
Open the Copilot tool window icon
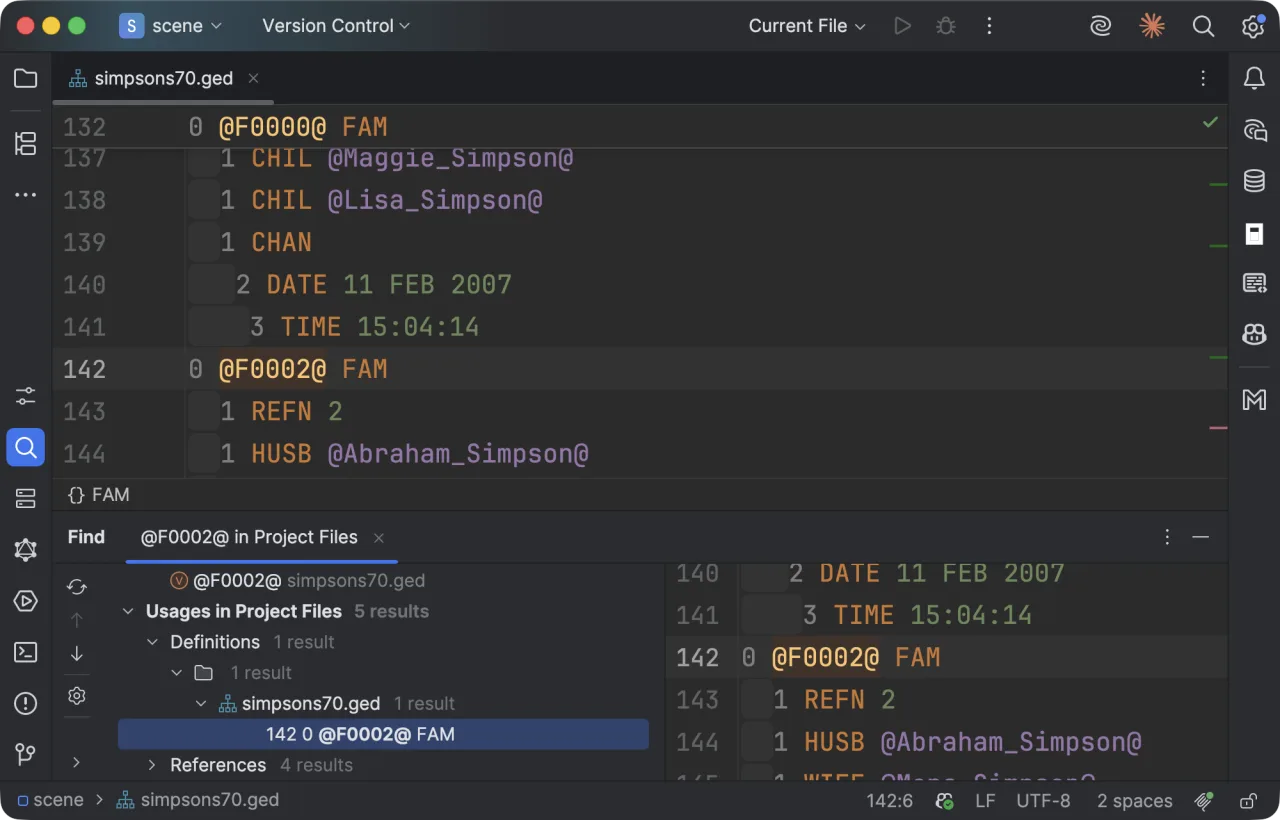(1254, 335)
